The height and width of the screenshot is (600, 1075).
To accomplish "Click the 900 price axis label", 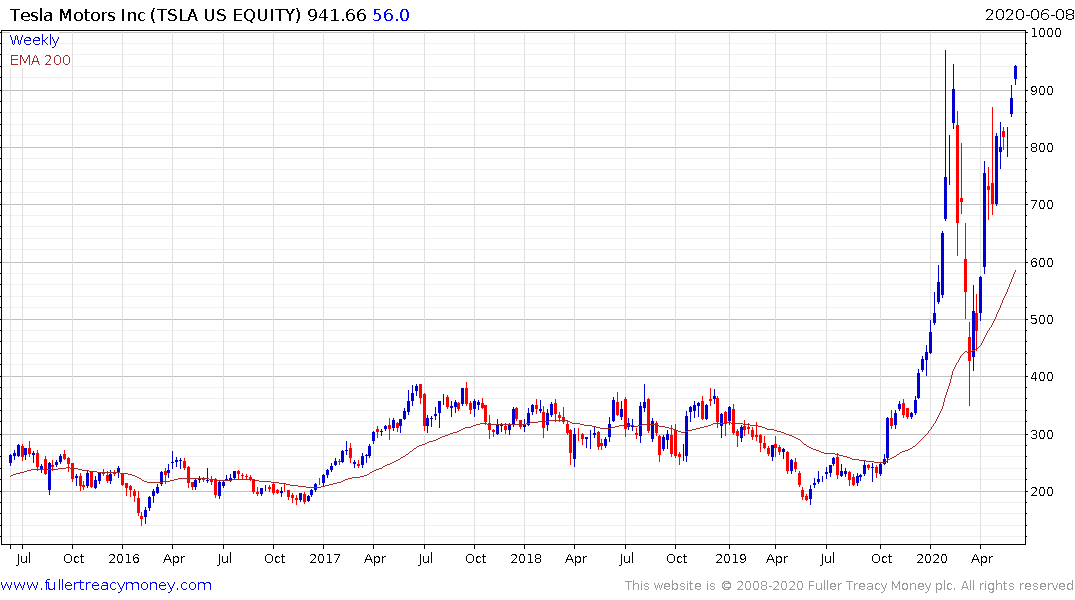I will click(1042, 91).
